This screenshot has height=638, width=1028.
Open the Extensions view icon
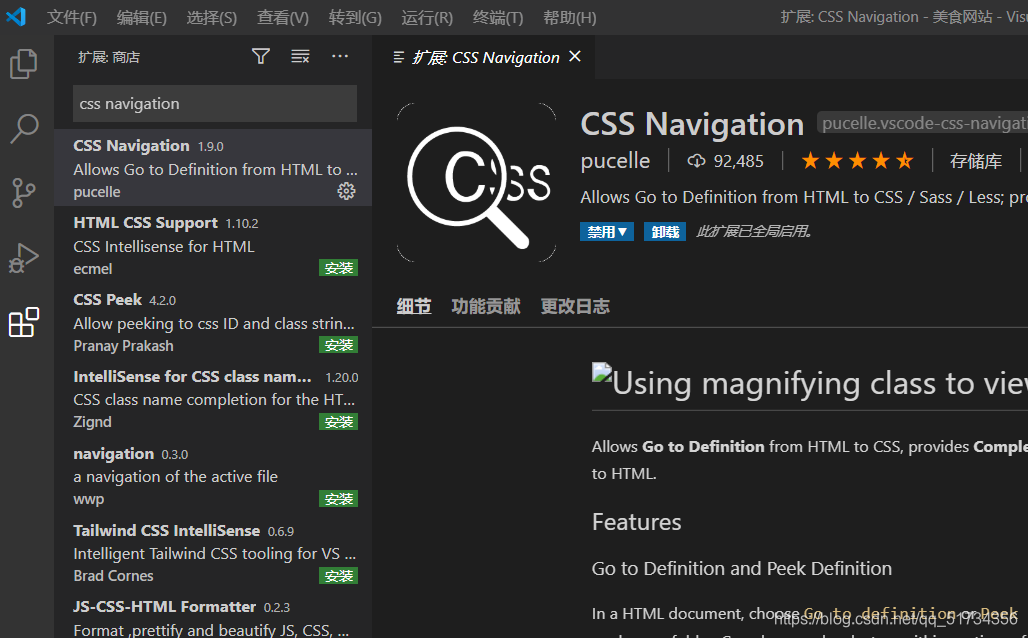24,322
